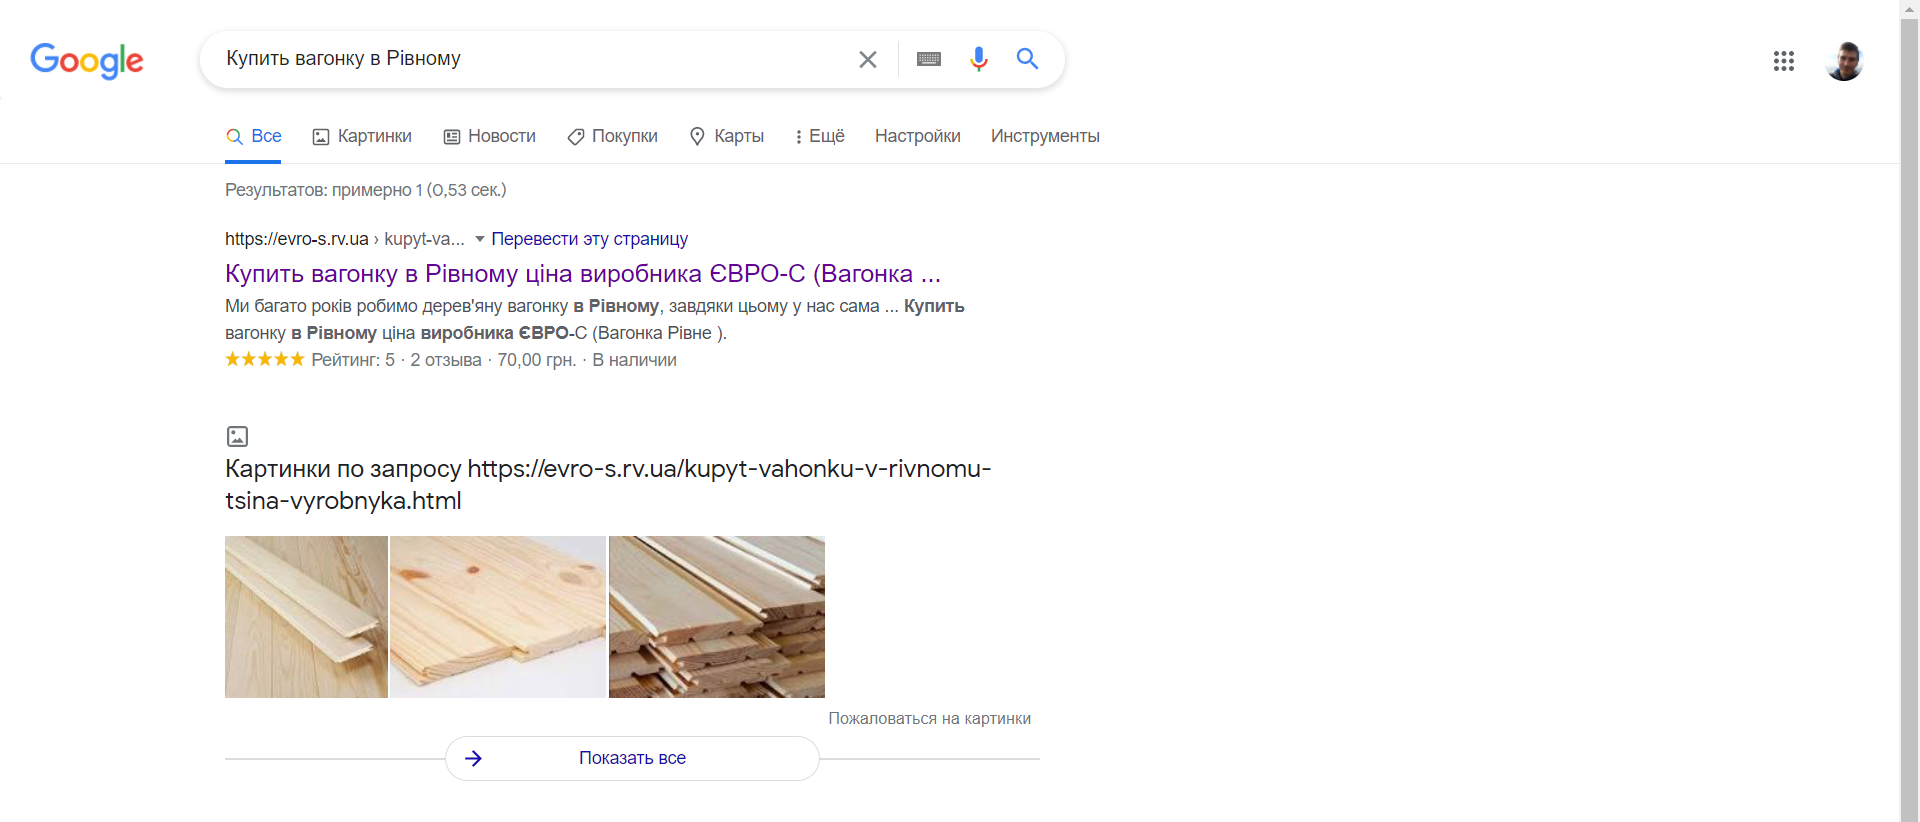Click the Показать все button

632,758
